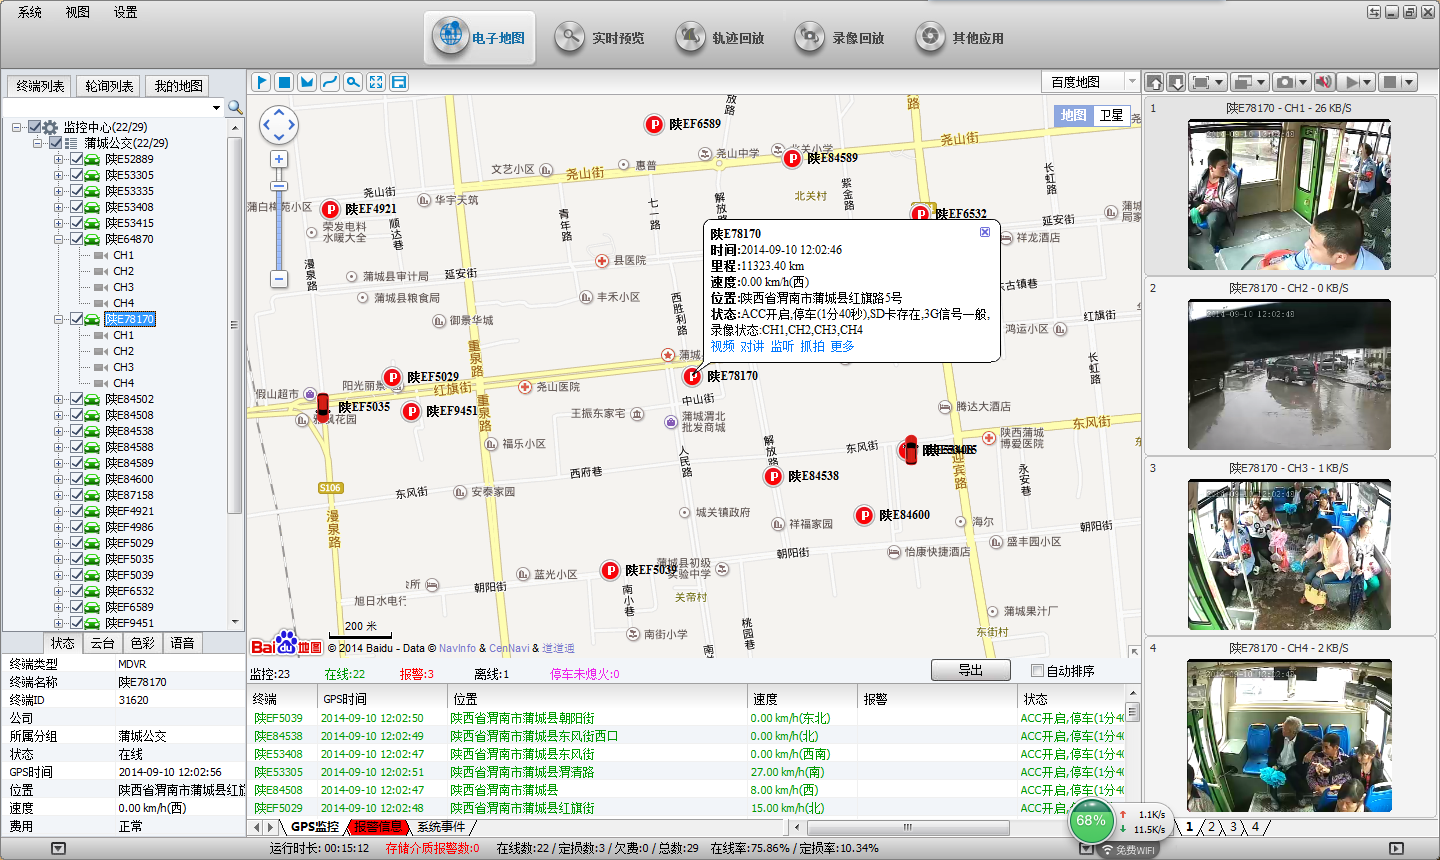Select the rectangle selection tool on map toolbar
This screenshot has width=1440, height=860.
(x=283, y=82)
